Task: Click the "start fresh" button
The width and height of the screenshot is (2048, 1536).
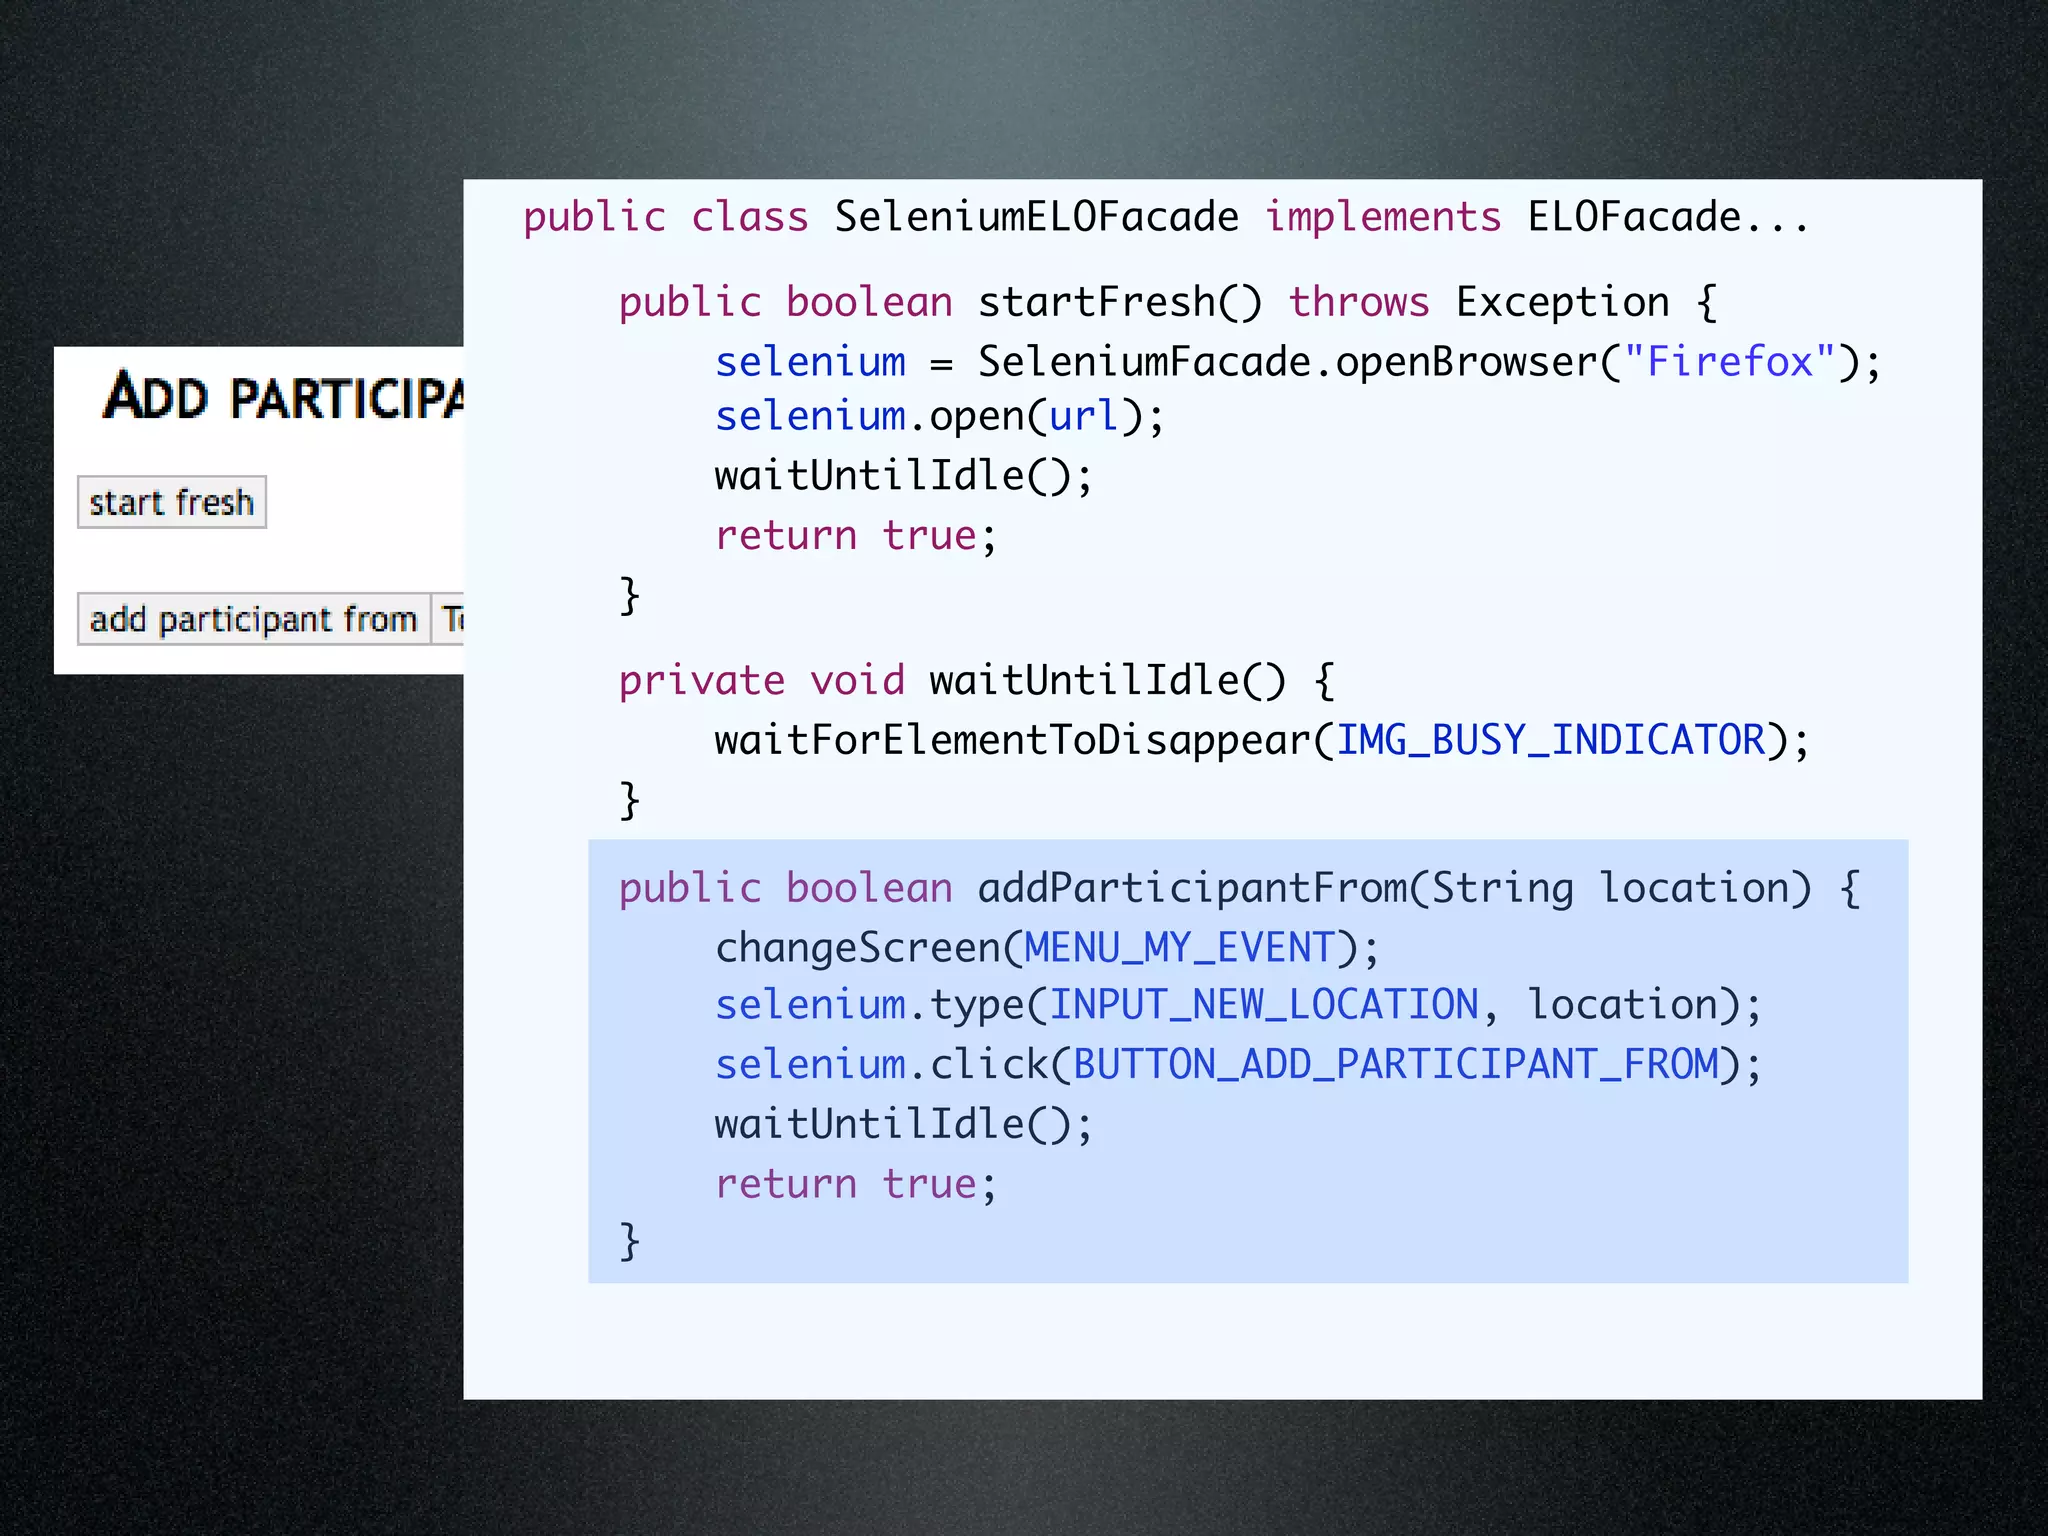Action: point(172,502)
